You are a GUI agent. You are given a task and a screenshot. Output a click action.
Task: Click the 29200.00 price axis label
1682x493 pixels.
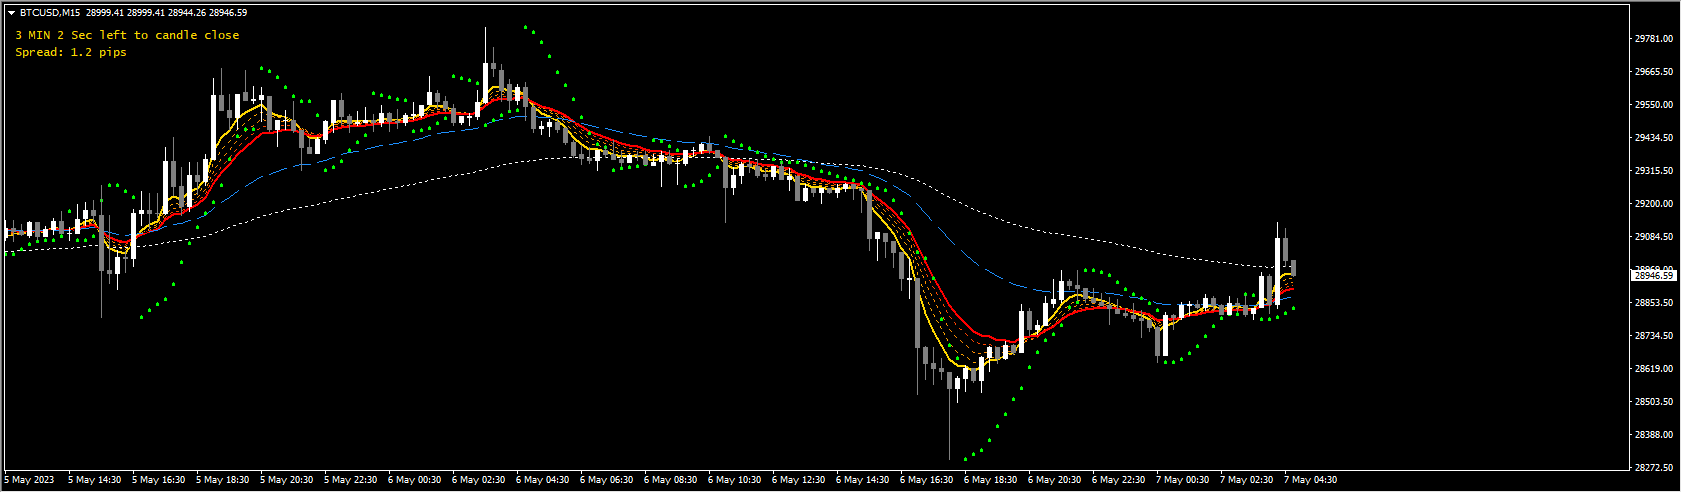tap(1654, 204)
